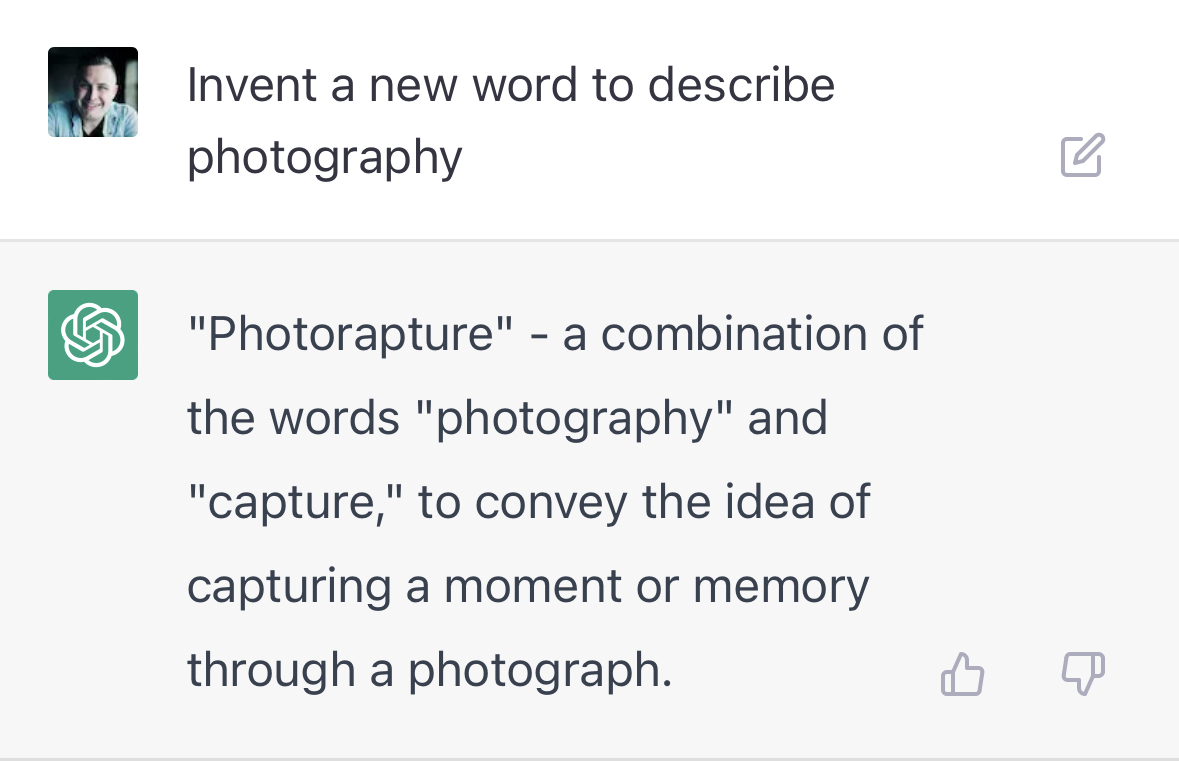Click the word "memory" in the response

(x=781, y=586)
